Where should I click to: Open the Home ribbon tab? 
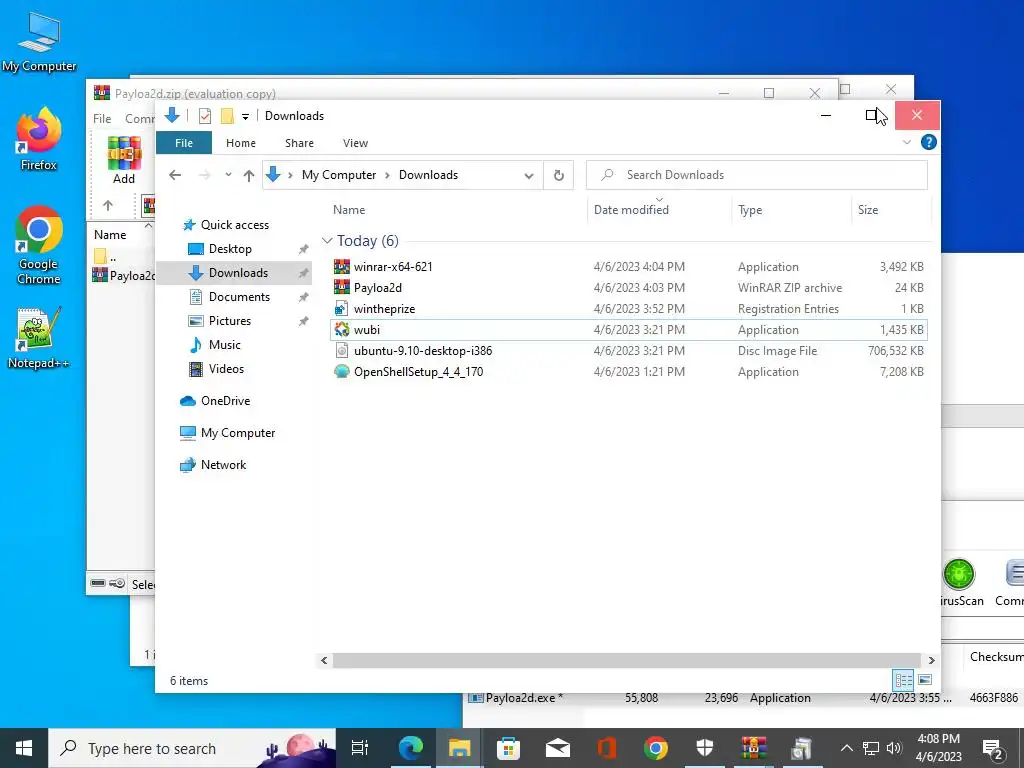pyautogui.click(x=241, y=143)
